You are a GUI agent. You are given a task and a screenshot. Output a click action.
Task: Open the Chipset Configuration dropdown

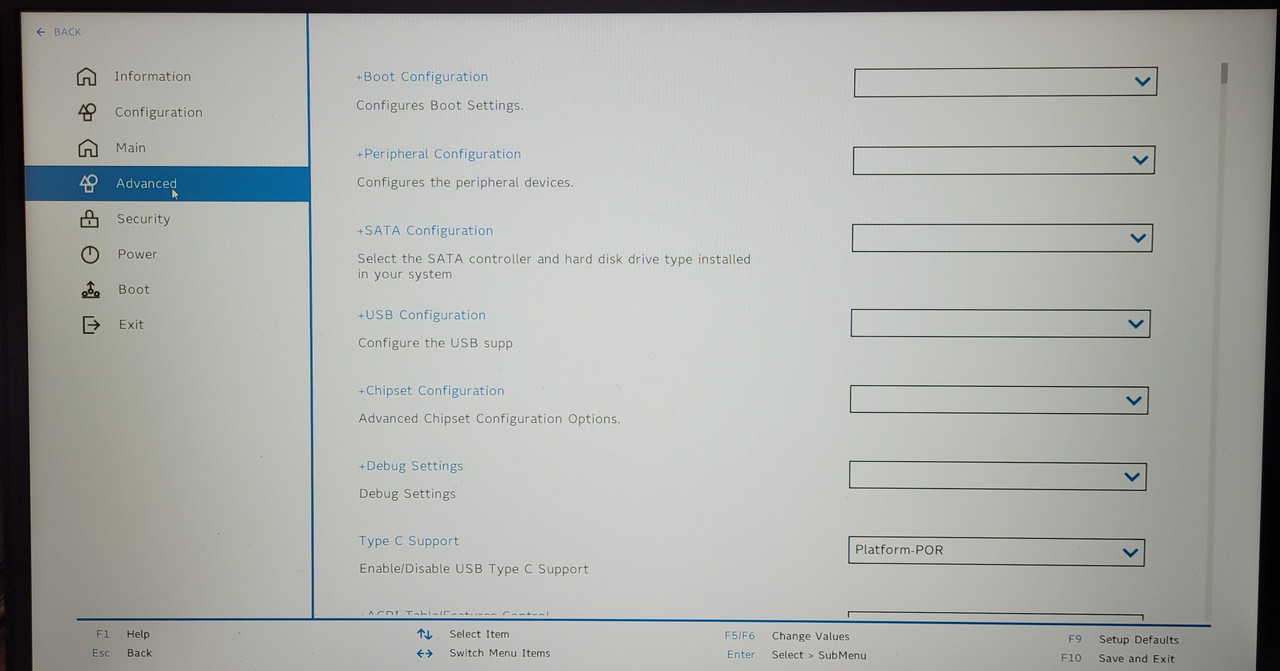click(x=999, y=400)
